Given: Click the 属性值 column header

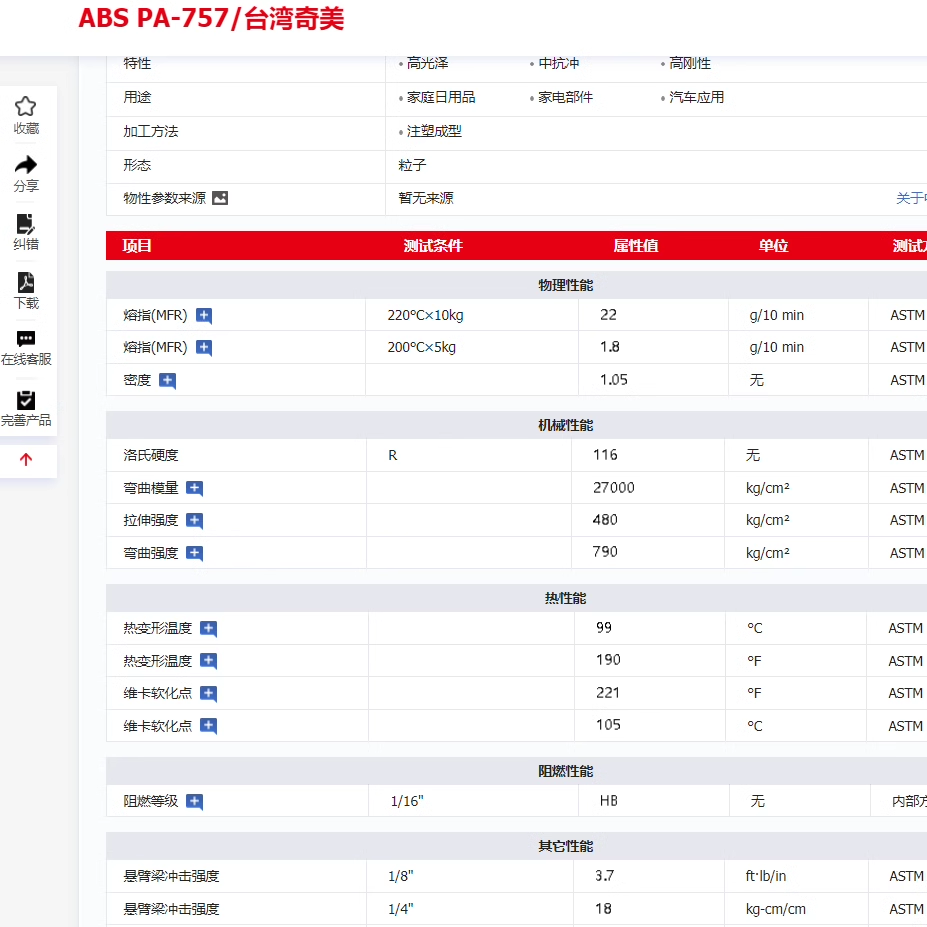Looking at the screenshot, I should [x=636, y=245].
